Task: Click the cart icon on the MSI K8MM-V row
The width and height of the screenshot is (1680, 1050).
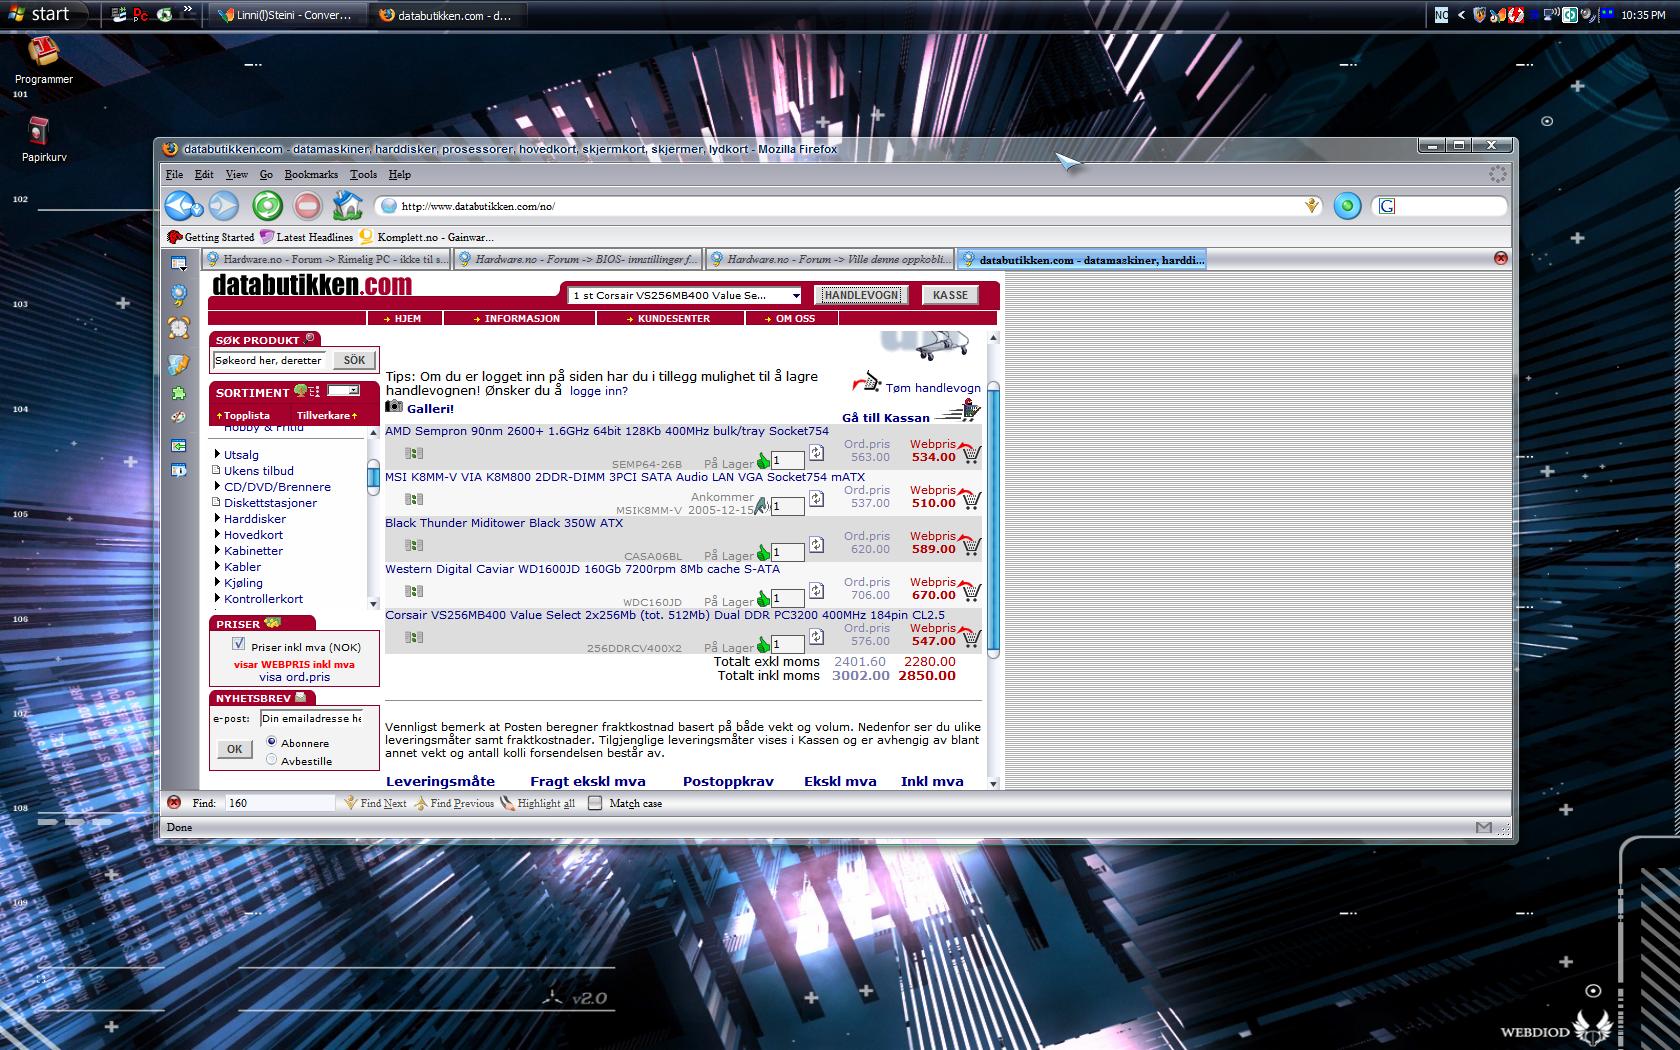Action: pyautogui.click(x=970, y=499)
